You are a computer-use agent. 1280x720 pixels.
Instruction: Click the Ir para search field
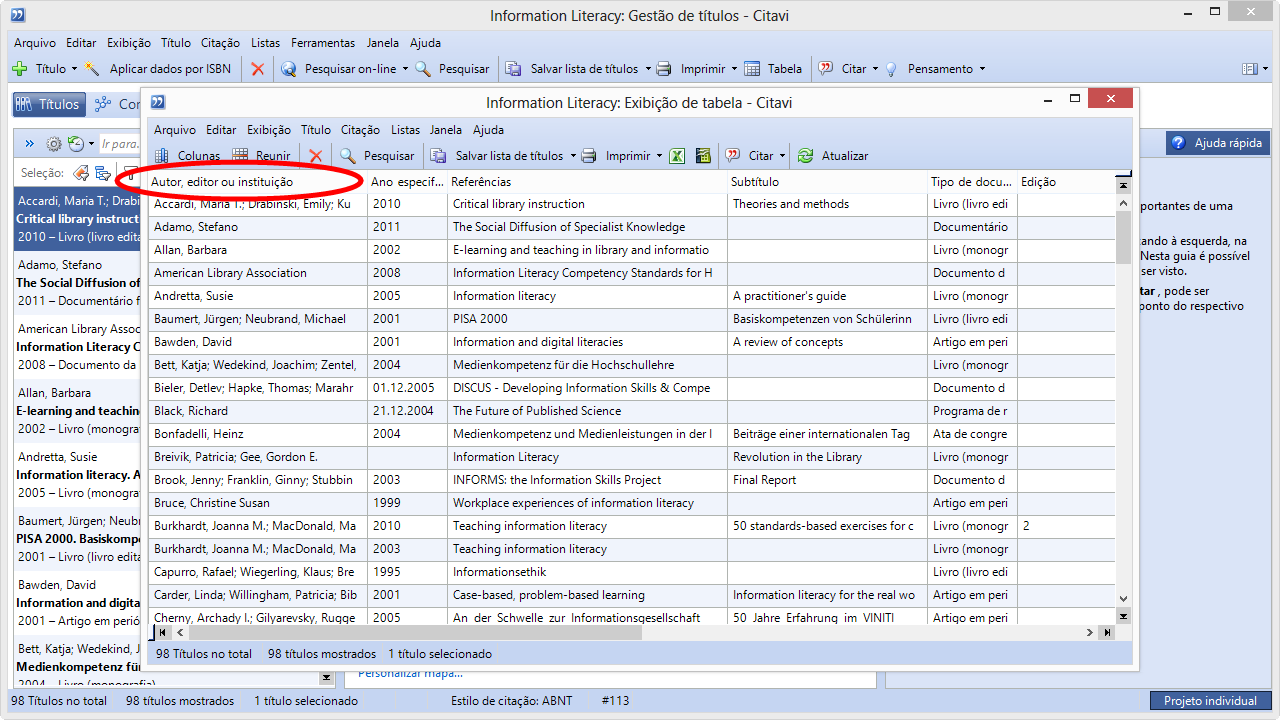coord(120,144)
